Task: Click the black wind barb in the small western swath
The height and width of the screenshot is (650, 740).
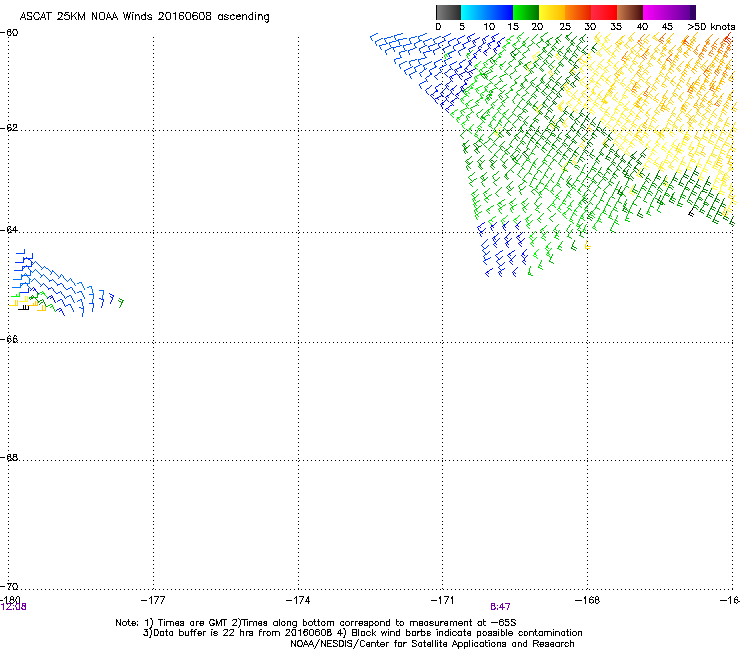Action: pos(24,307)
